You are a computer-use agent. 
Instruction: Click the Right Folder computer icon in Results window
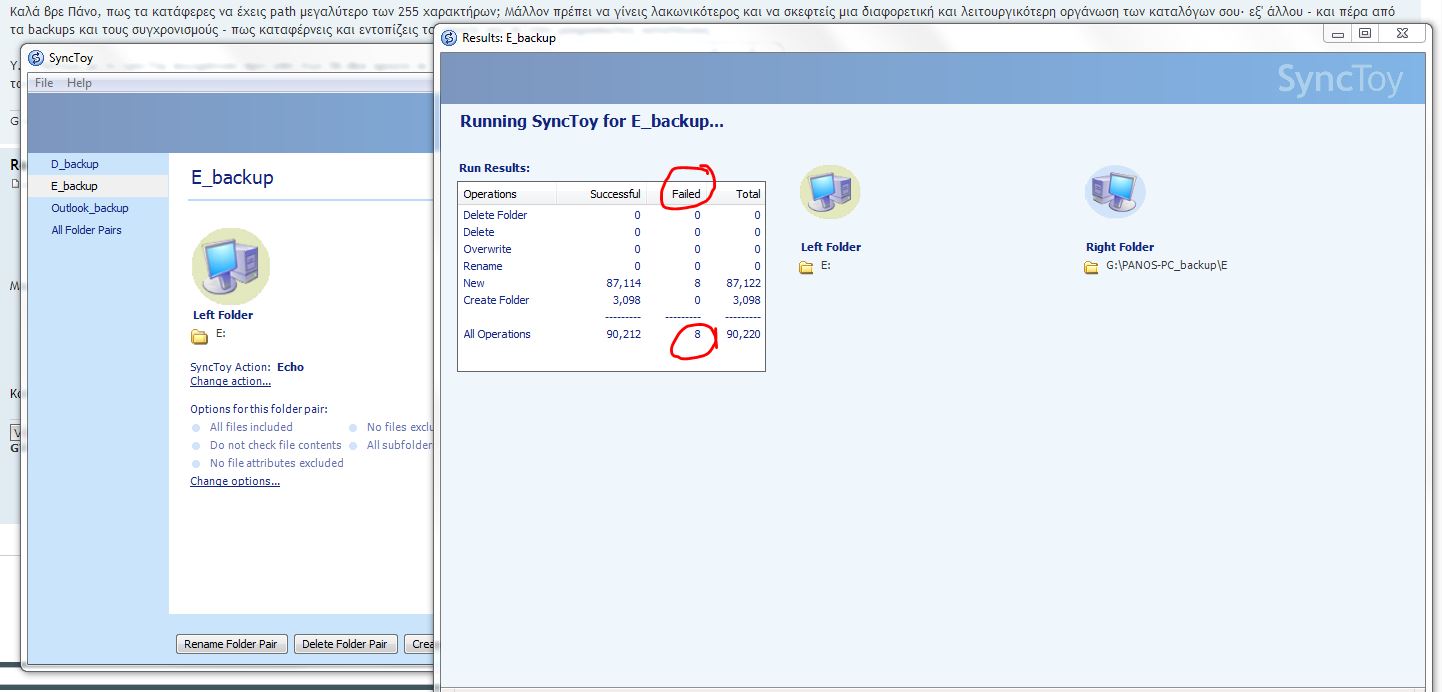pyautogui.click(x=1115, y=192)
